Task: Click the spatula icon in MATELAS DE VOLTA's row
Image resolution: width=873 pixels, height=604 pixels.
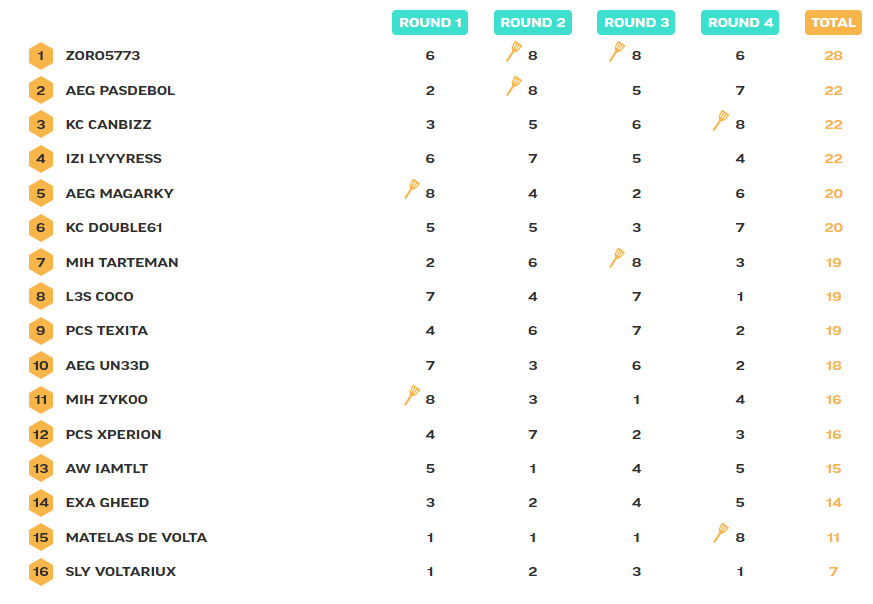Action: (721, 533)
